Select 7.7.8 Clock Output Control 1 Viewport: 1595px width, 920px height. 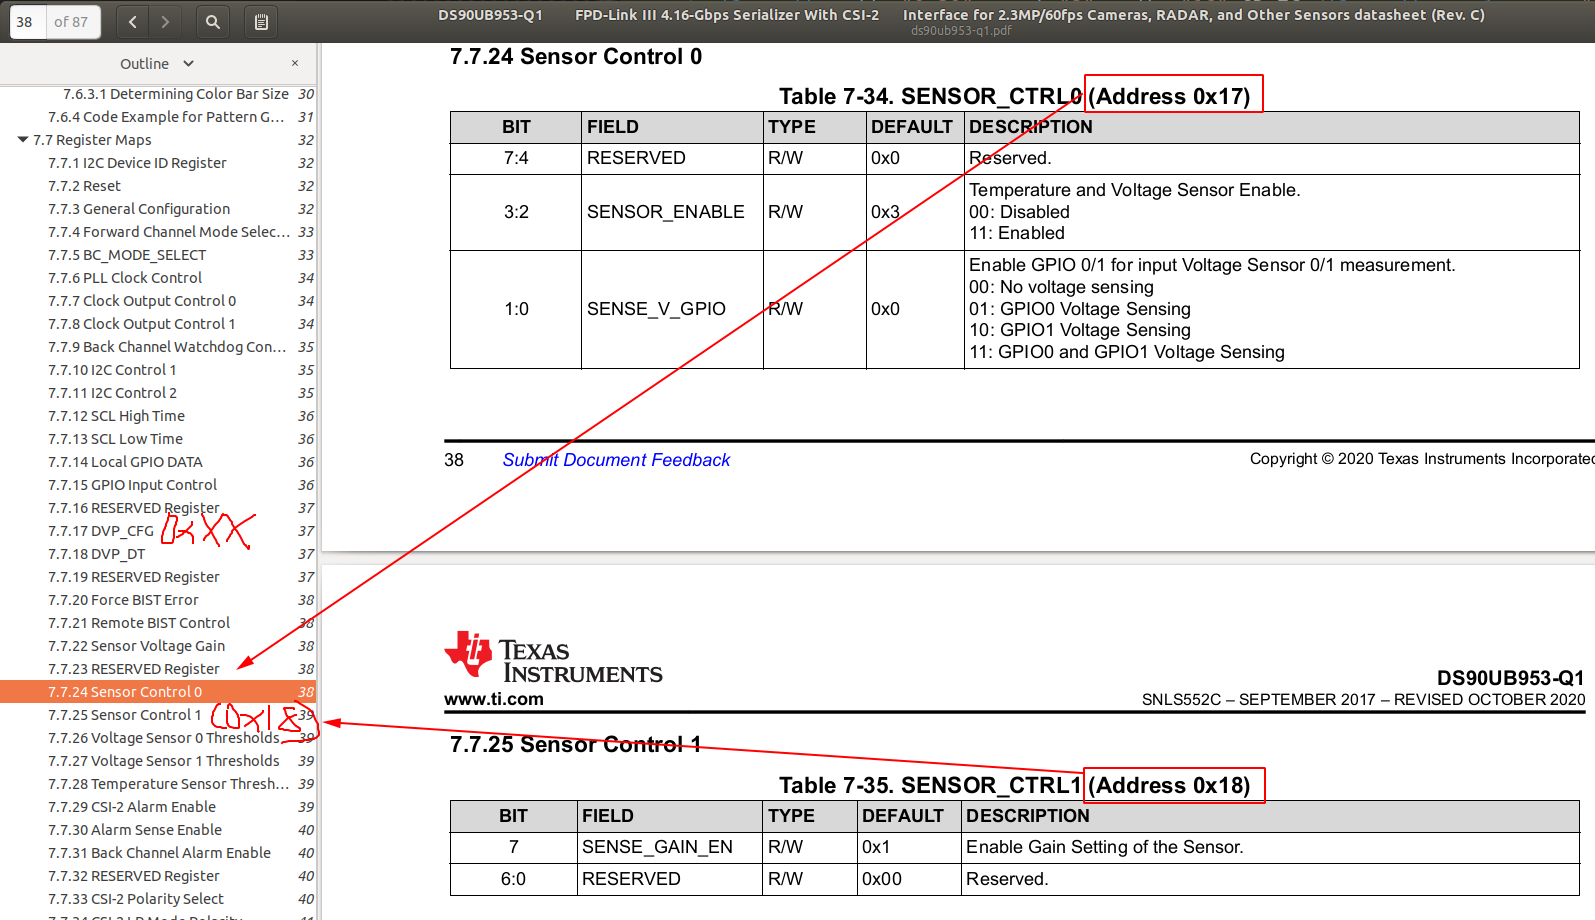[142, 324]
